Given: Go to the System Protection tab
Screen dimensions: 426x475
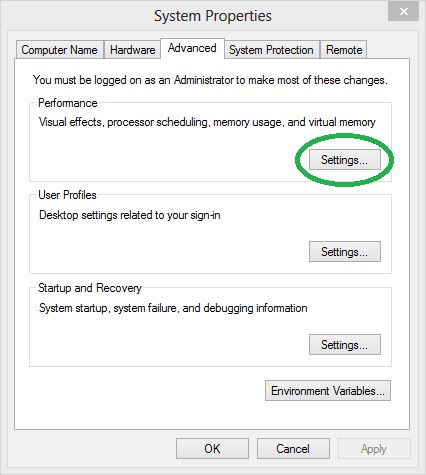Looking at the screenshot, I should [x=271, y=50].
